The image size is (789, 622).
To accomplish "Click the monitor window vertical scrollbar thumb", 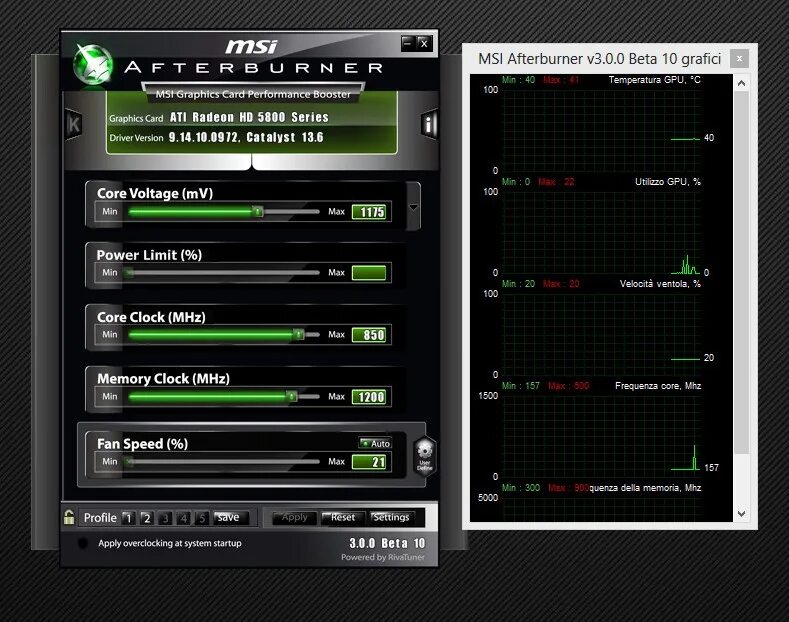I will (741, 272).
